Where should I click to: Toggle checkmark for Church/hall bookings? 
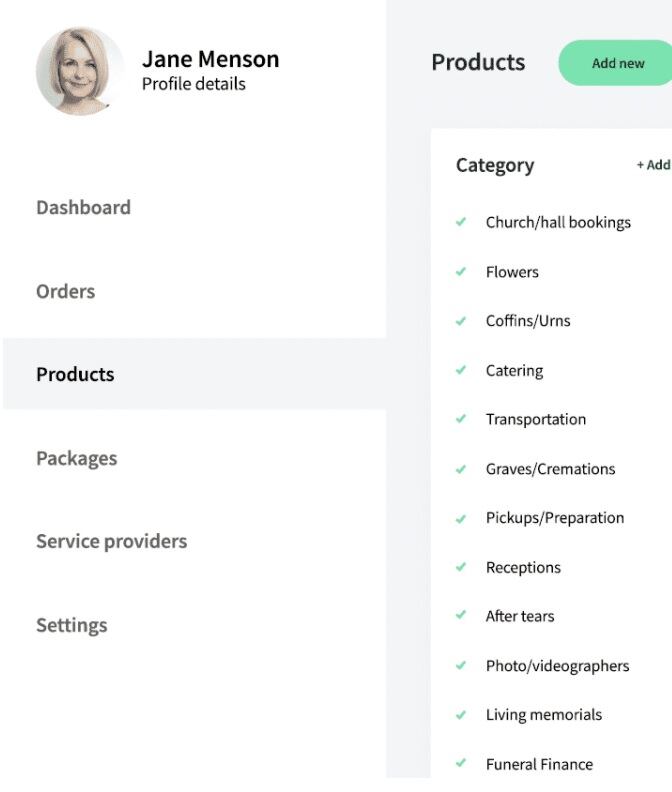[x=461, y=222]
